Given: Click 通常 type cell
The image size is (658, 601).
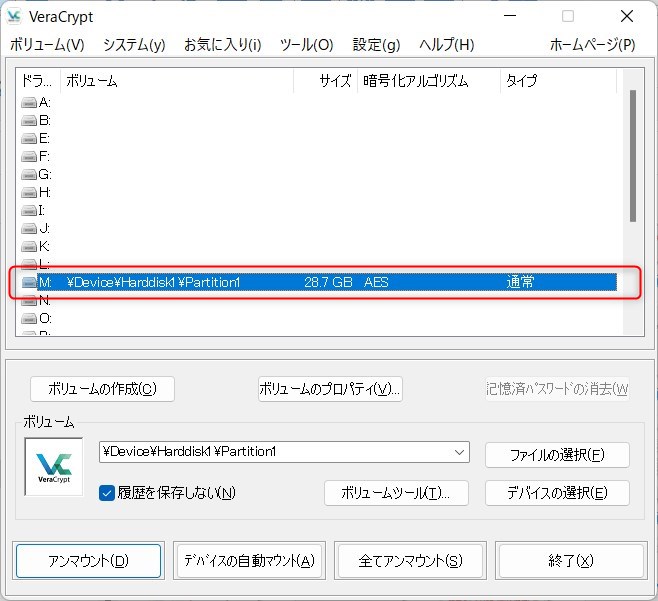Looking at the screenshot, I should pyautogui.click(x=520, y=282).
